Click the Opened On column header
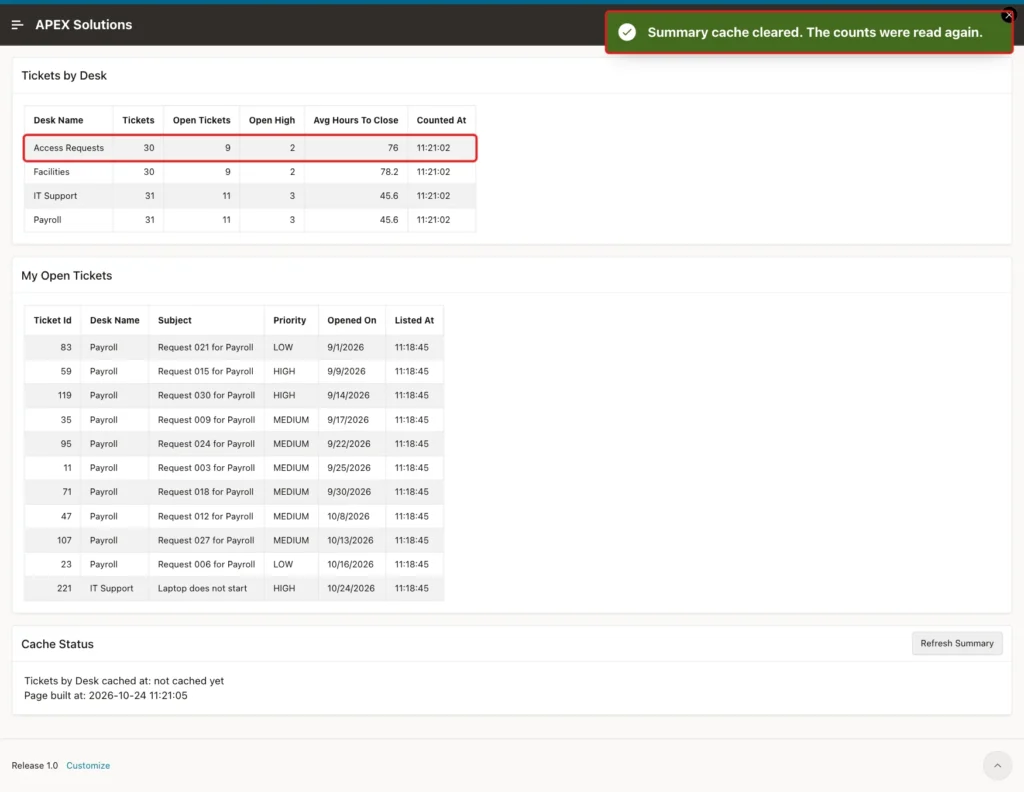 tap(352, 320)
